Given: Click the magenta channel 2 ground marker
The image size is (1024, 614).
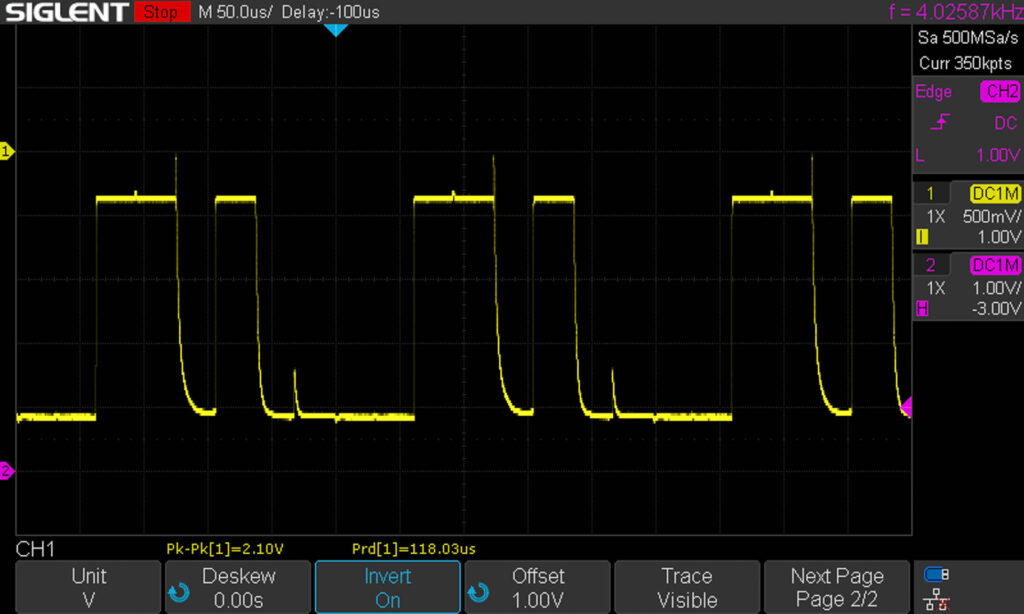Looking at the screenshot, I should 7,470.
